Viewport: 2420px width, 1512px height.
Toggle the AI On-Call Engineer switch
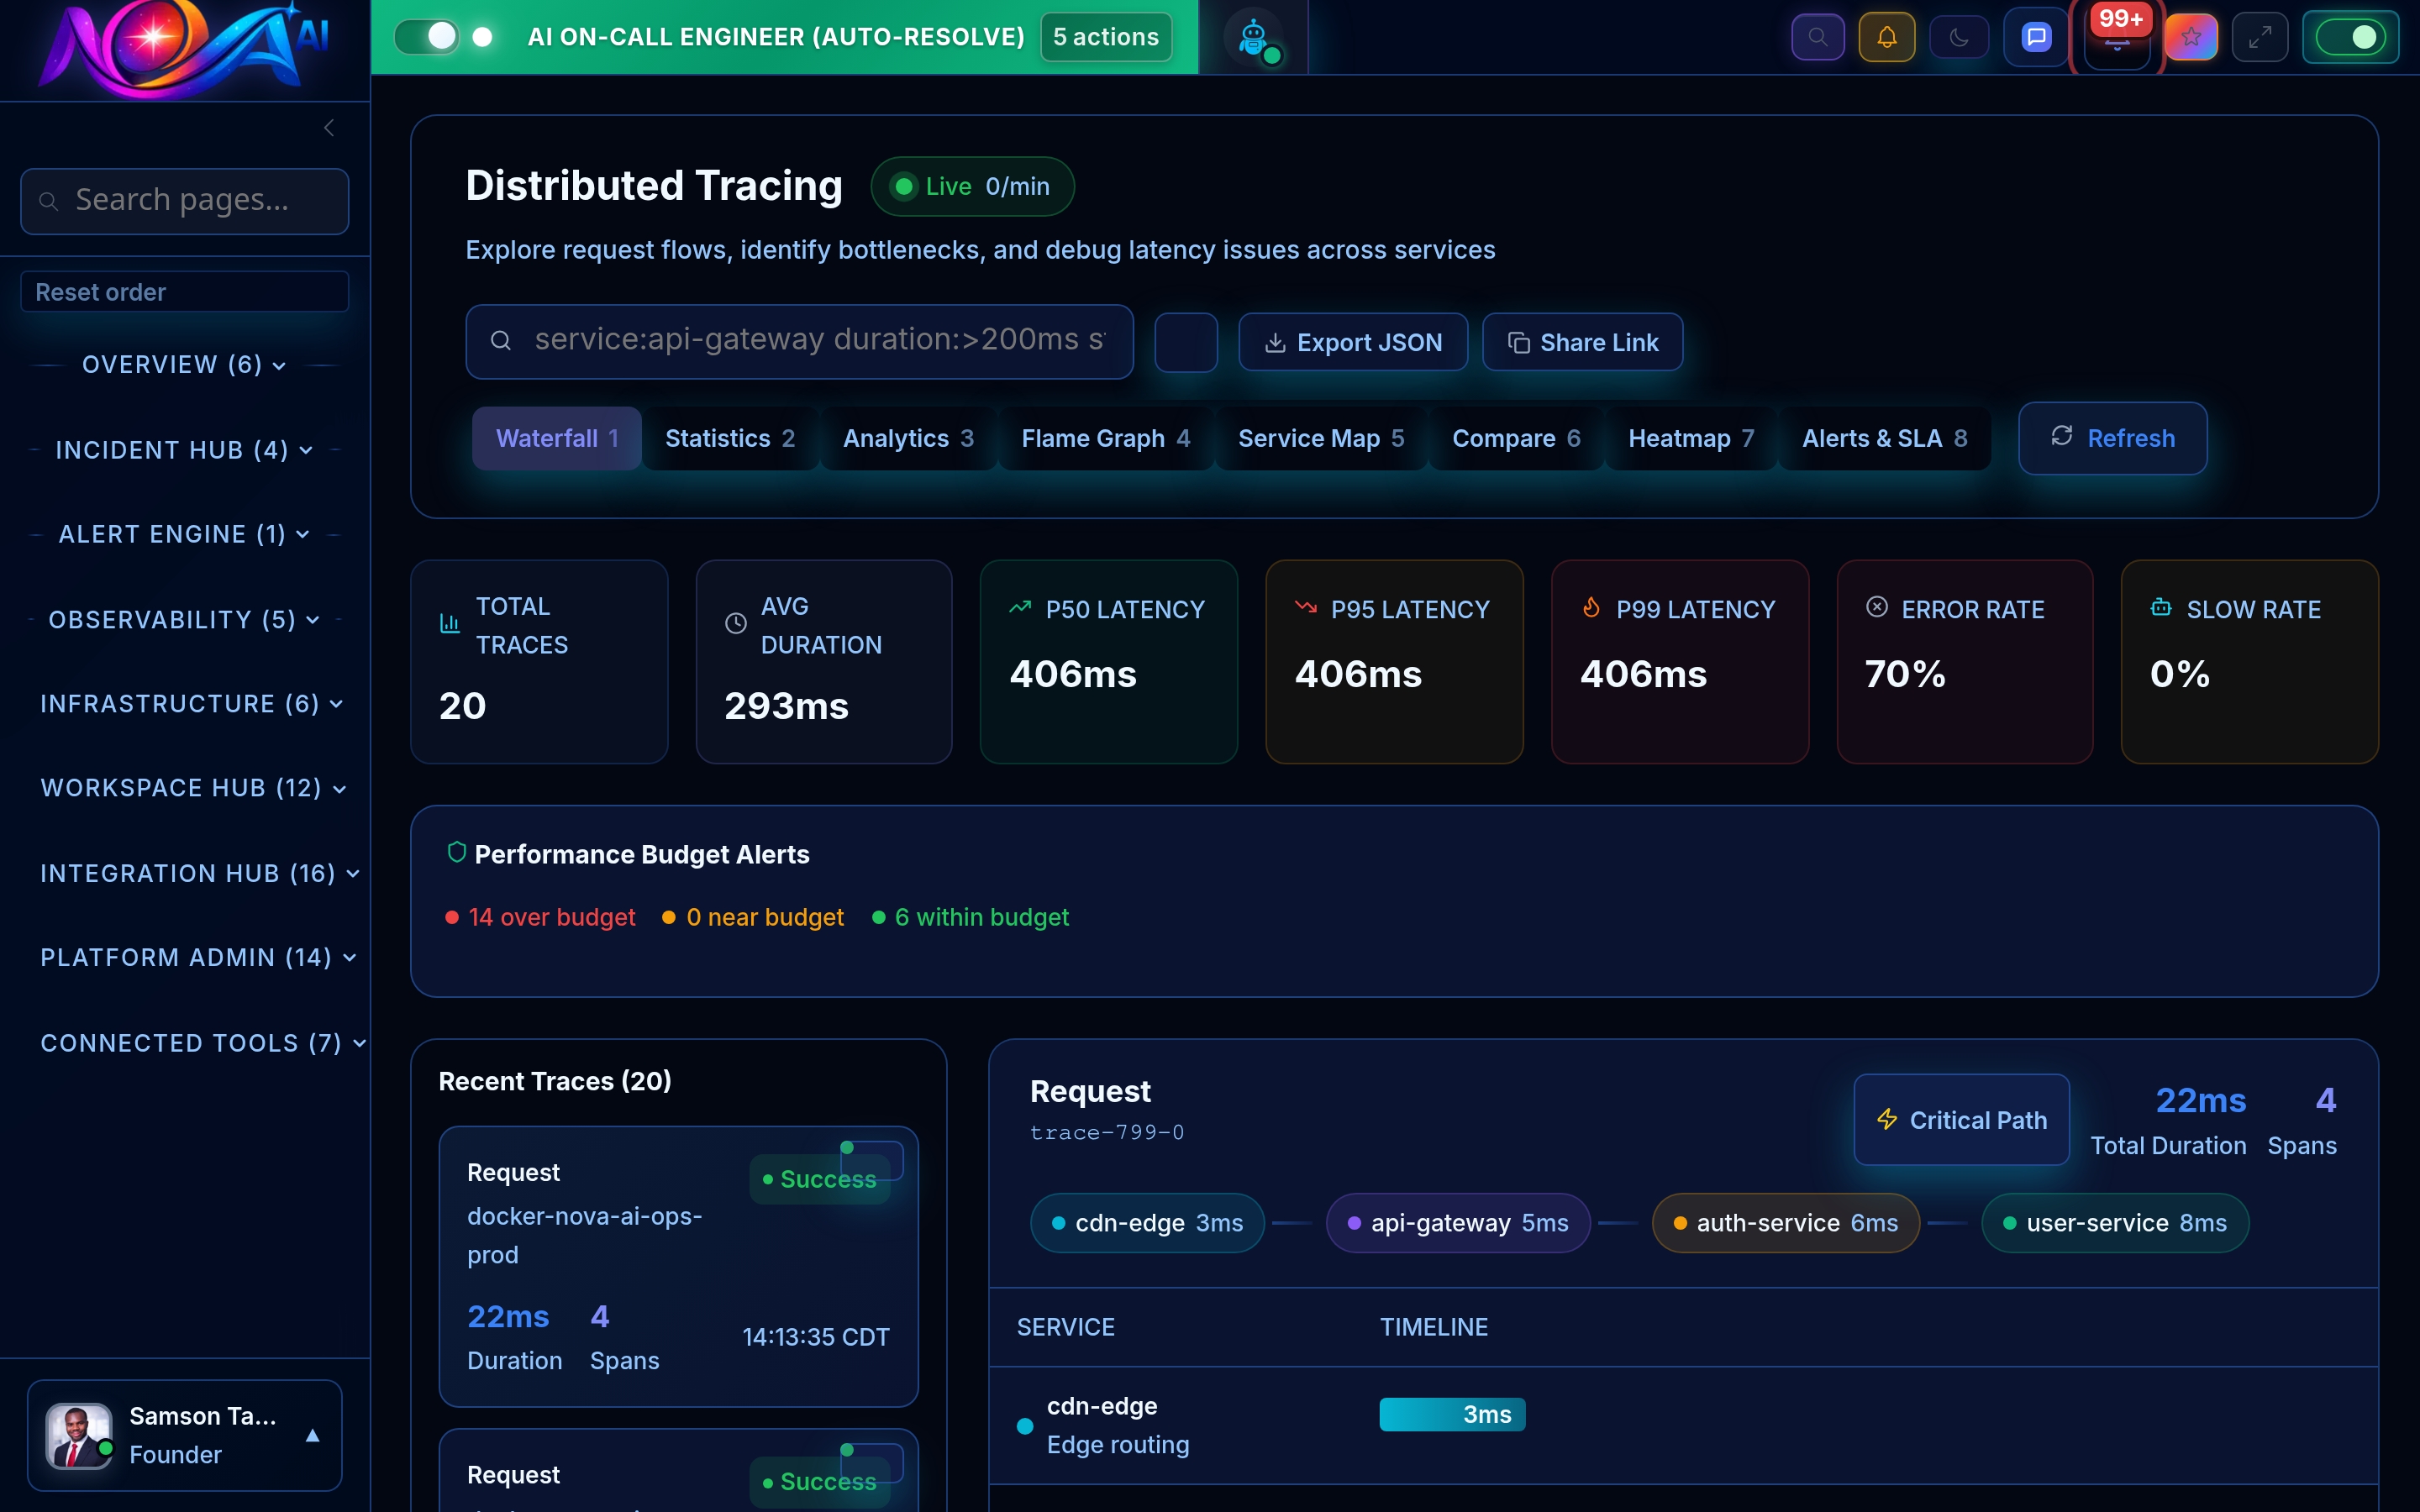pyautogui.click(x=427, y=36)
